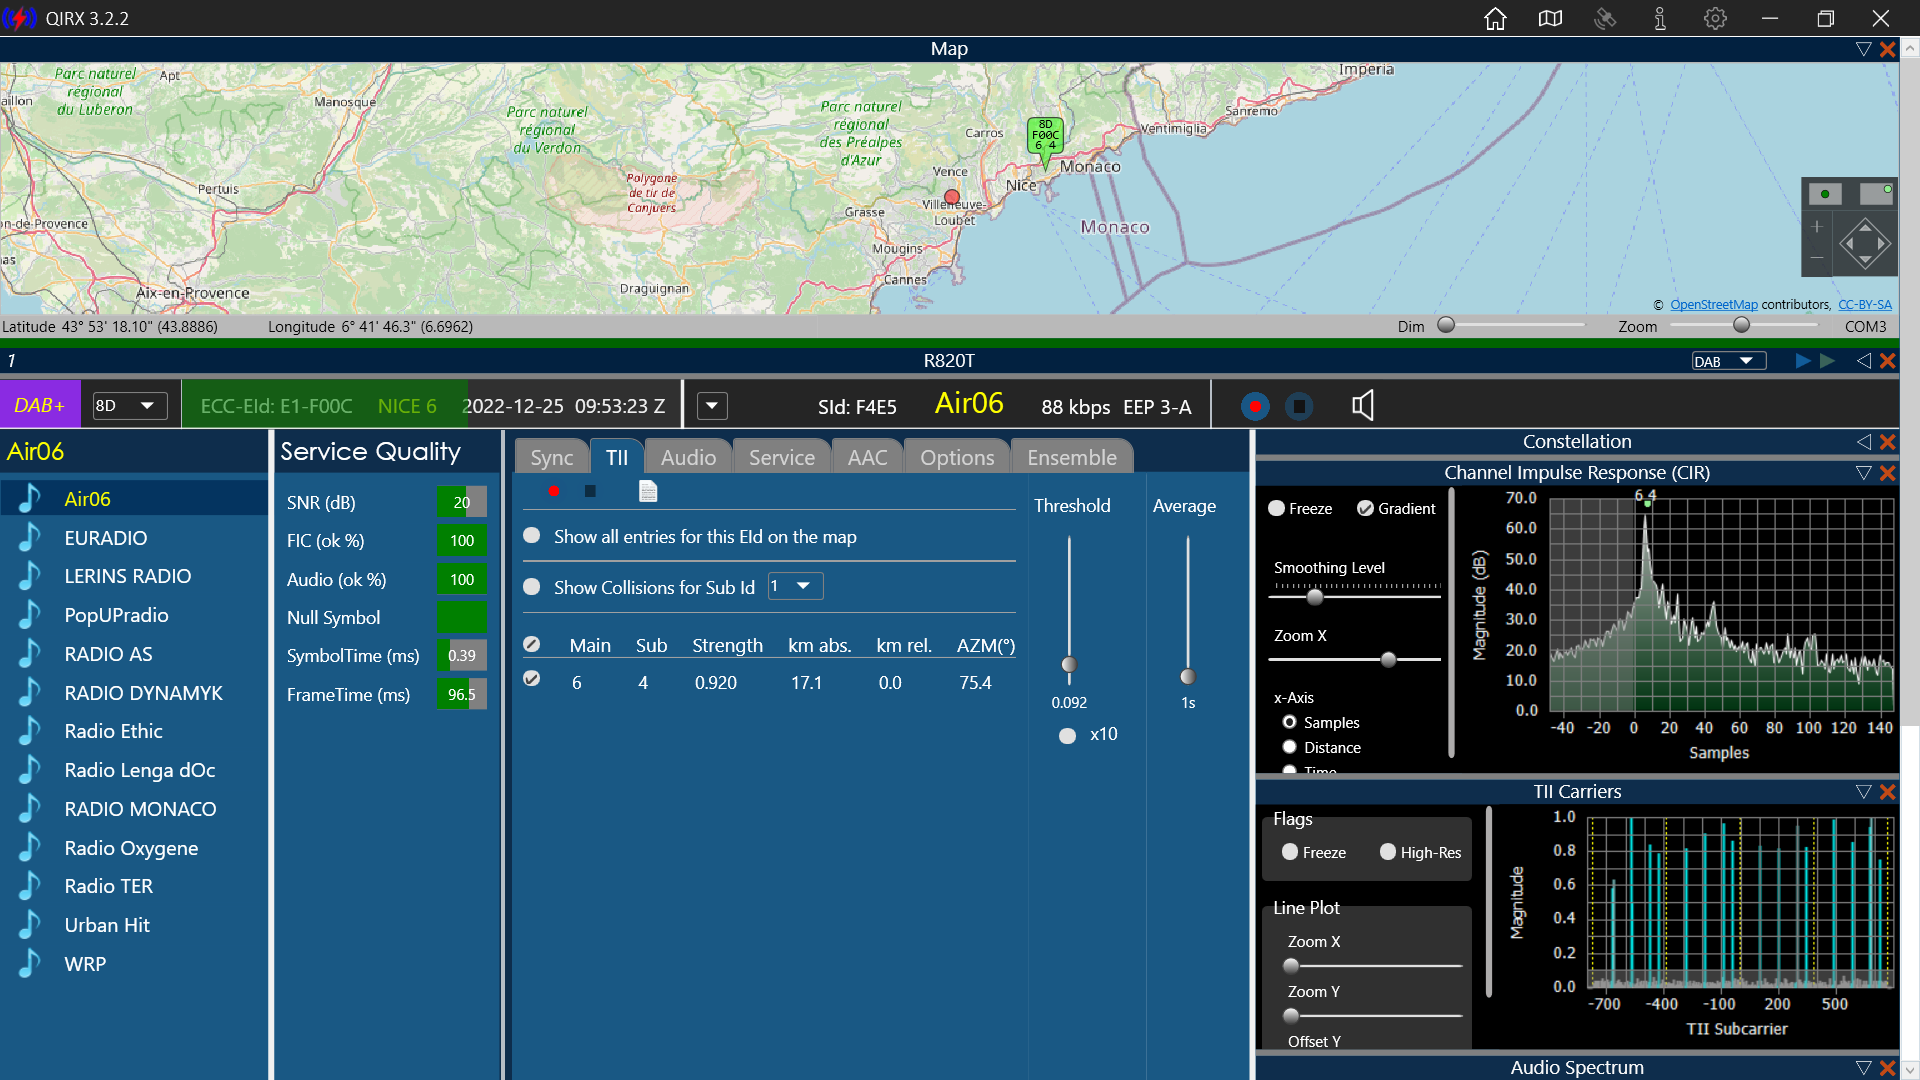This screenshot has height=1080, width=1920.
Task: Enable Show all entries for this EId
Action: pyautogui.click(x=532, y=536)
